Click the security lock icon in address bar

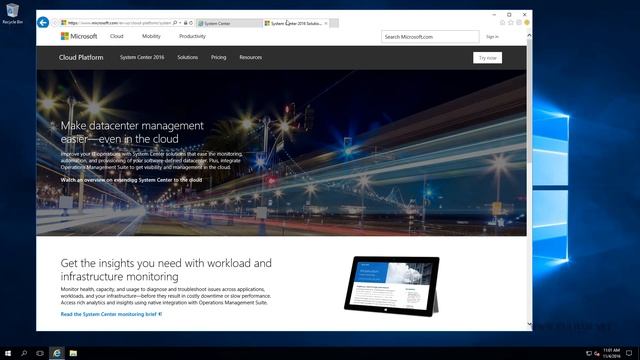(185, 23)
